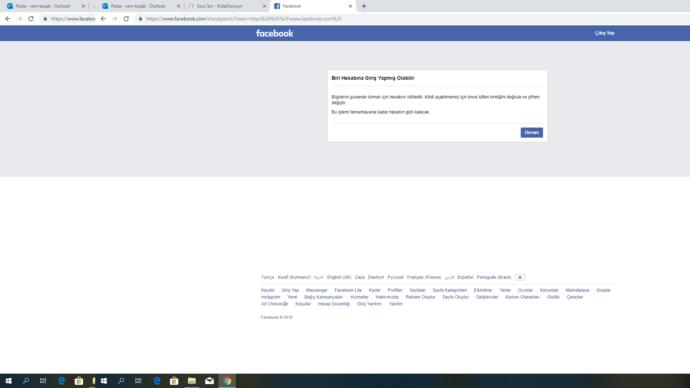Open the Profiller footer link
The width and height of the screenshot is (690, 388).
(x=395, y=290)
